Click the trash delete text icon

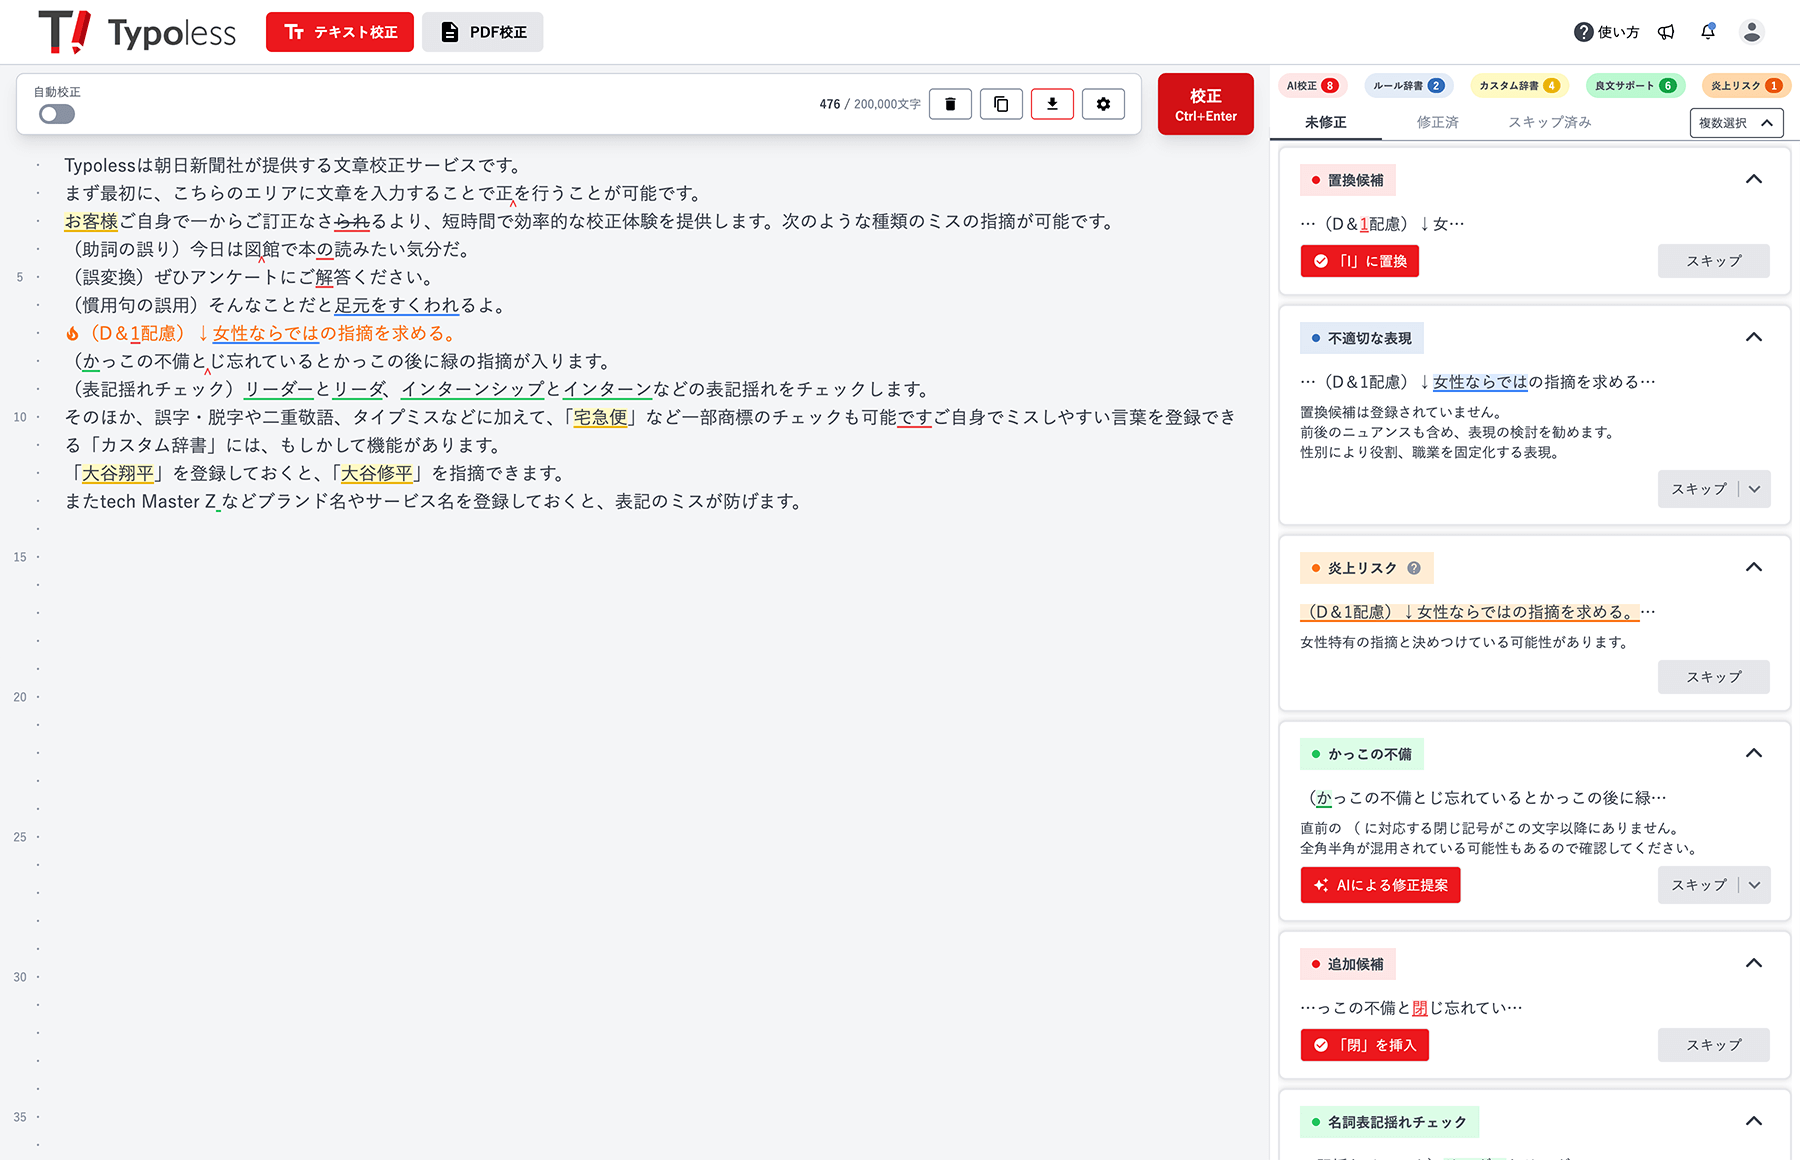tap(950, 104)
